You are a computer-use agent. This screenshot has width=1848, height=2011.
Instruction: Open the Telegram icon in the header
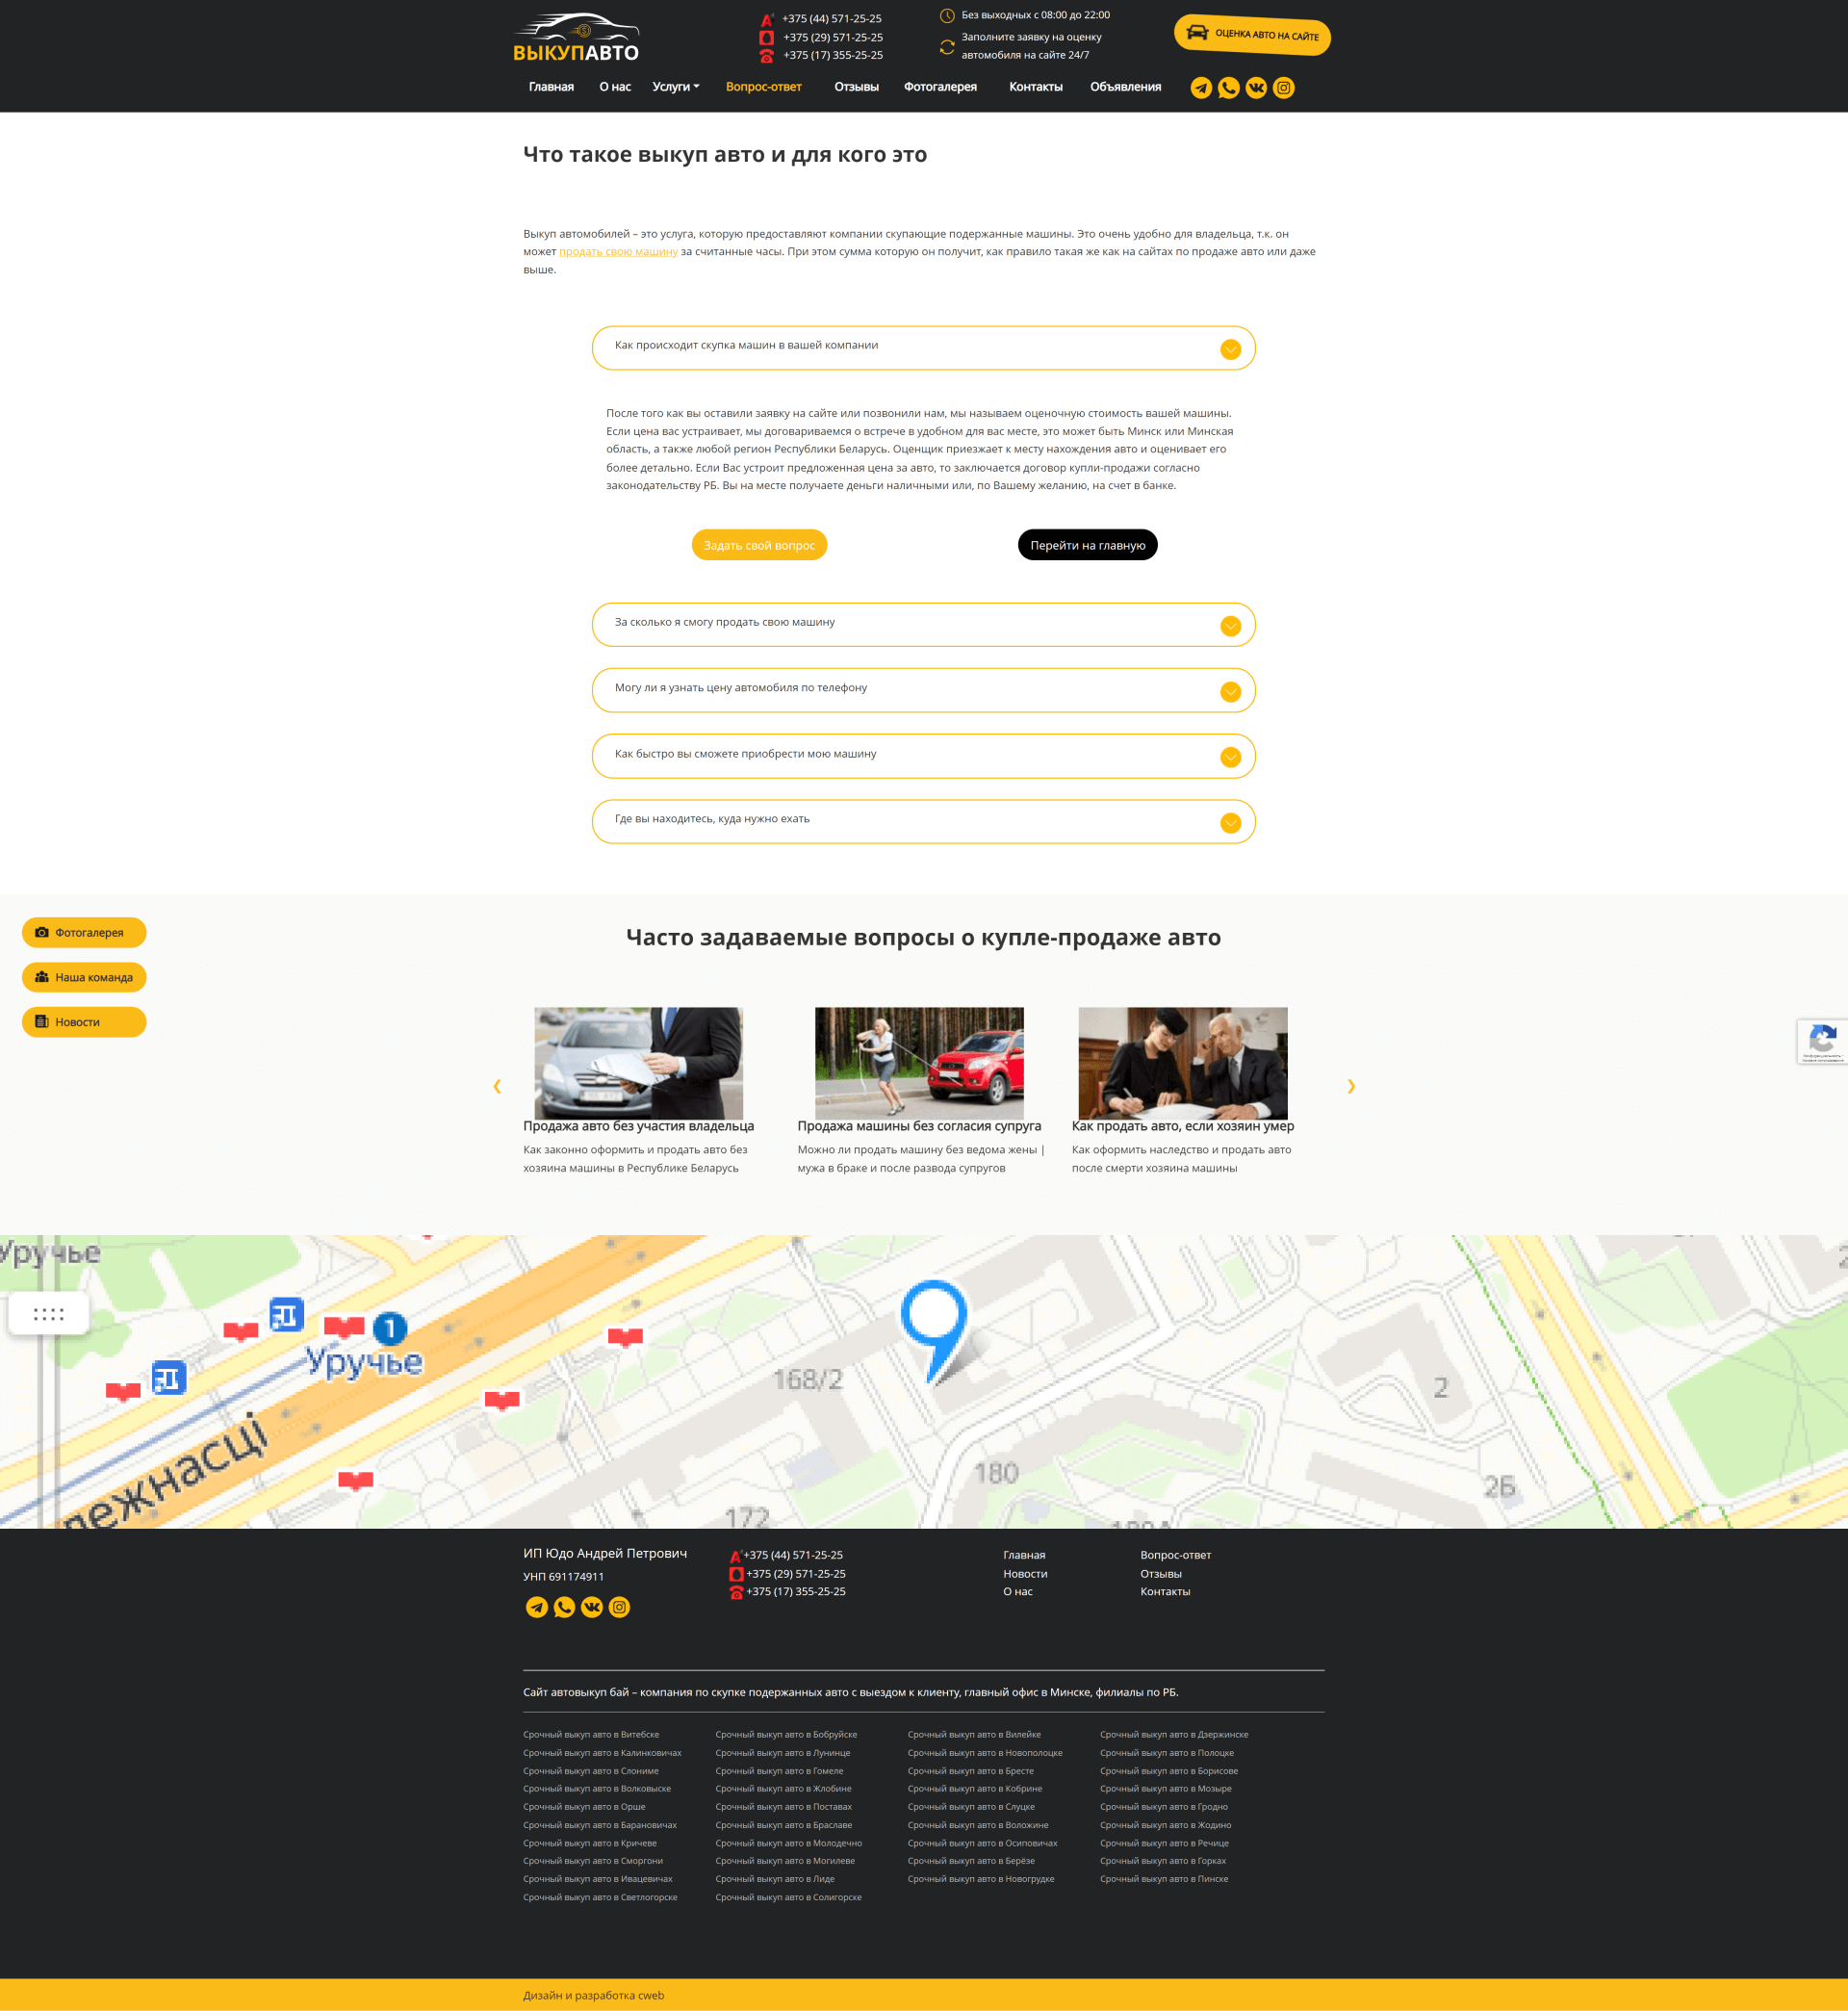1201,88
